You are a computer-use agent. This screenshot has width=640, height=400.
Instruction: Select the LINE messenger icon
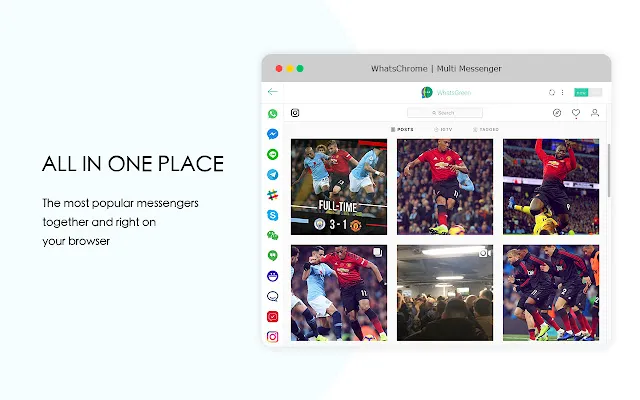[273, 154]
